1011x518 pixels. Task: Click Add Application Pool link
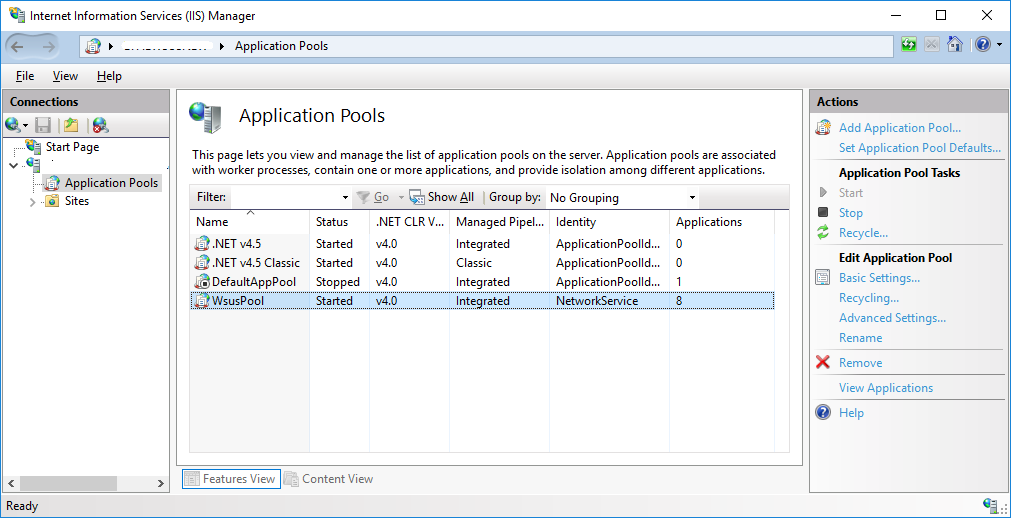point(899,128)
